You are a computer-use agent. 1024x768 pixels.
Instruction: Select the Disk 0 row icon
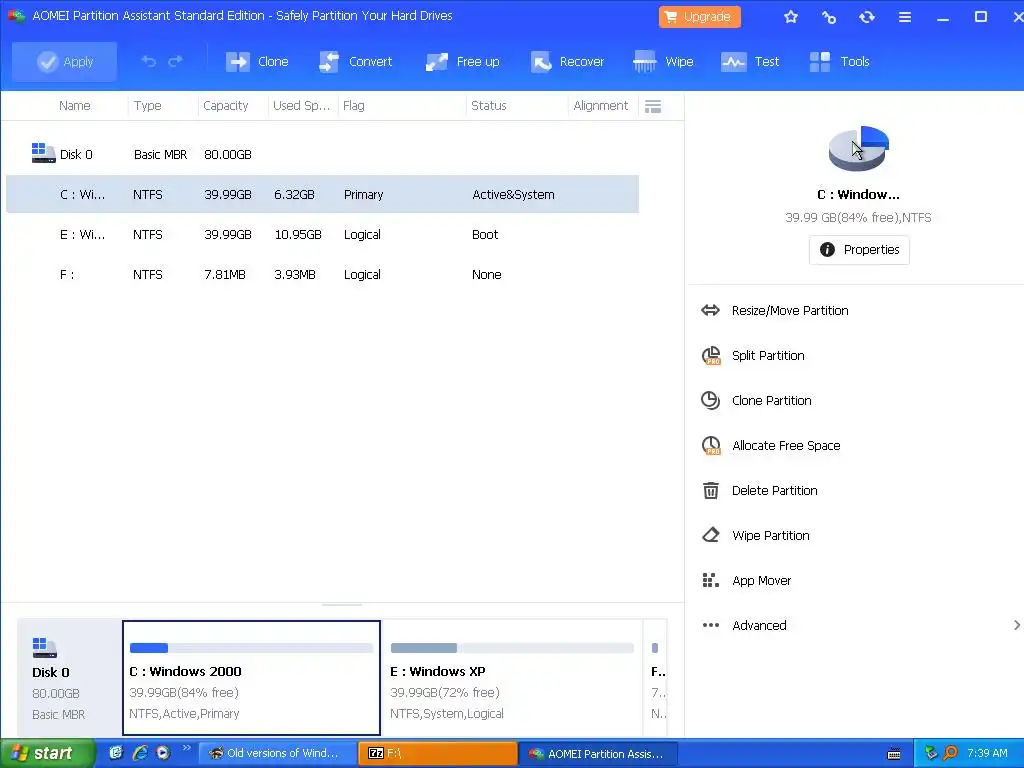[x=43, y=153]
